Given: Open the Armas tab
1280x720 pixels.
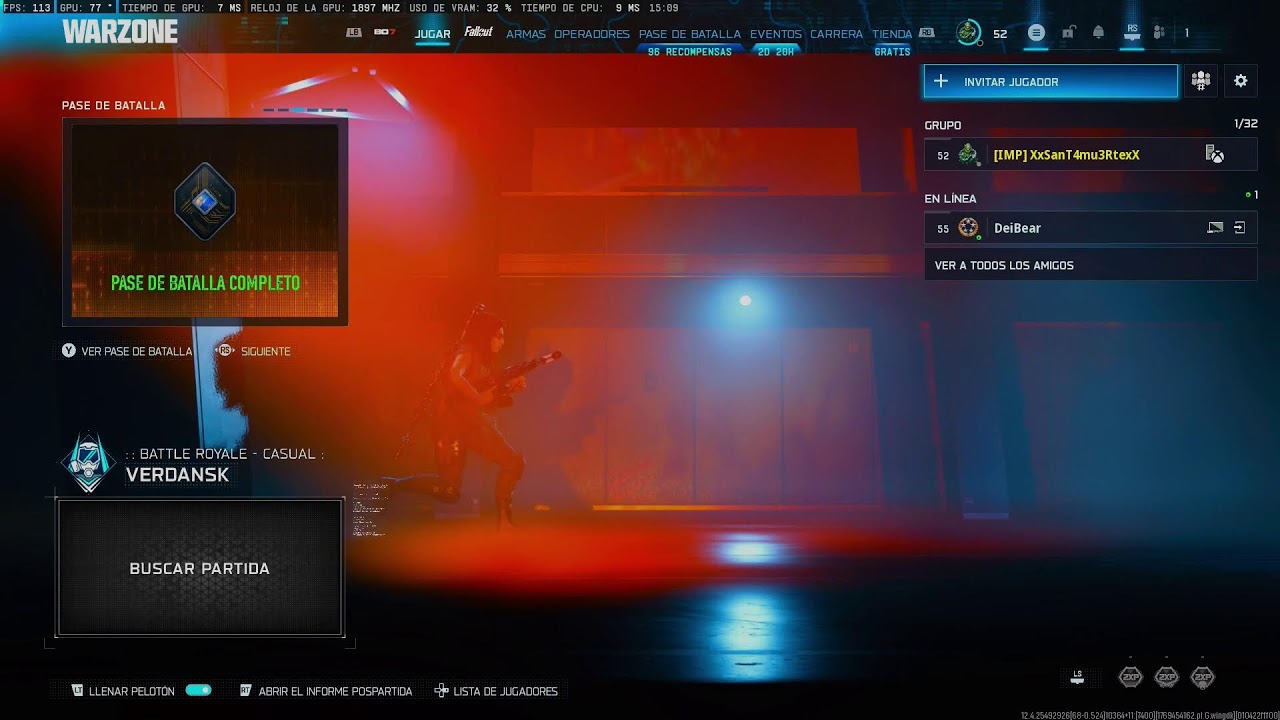Looking at the screenshot, I should tap(526, 34).
